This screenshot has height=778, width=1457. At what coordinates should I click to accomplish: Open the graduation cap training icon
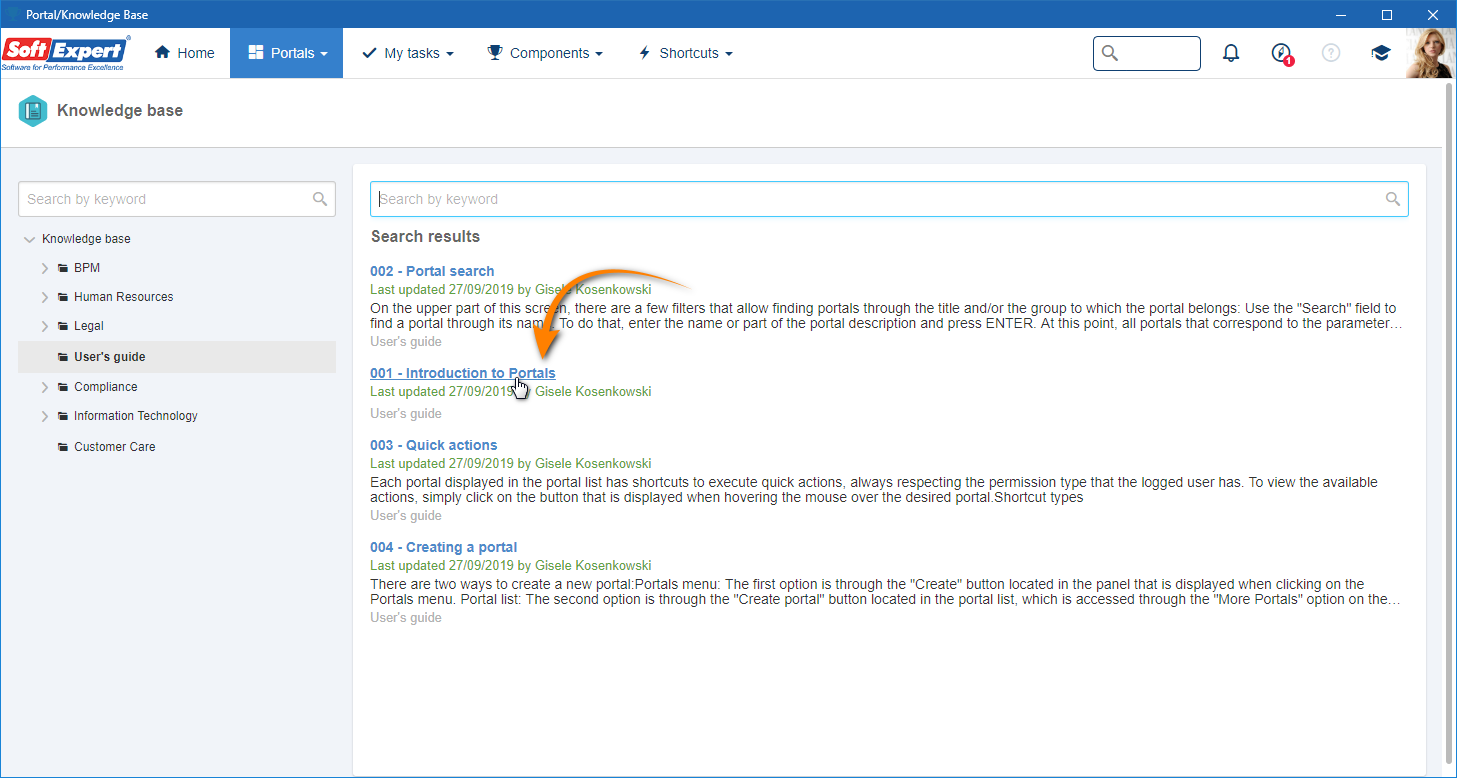click(1381, 53)
